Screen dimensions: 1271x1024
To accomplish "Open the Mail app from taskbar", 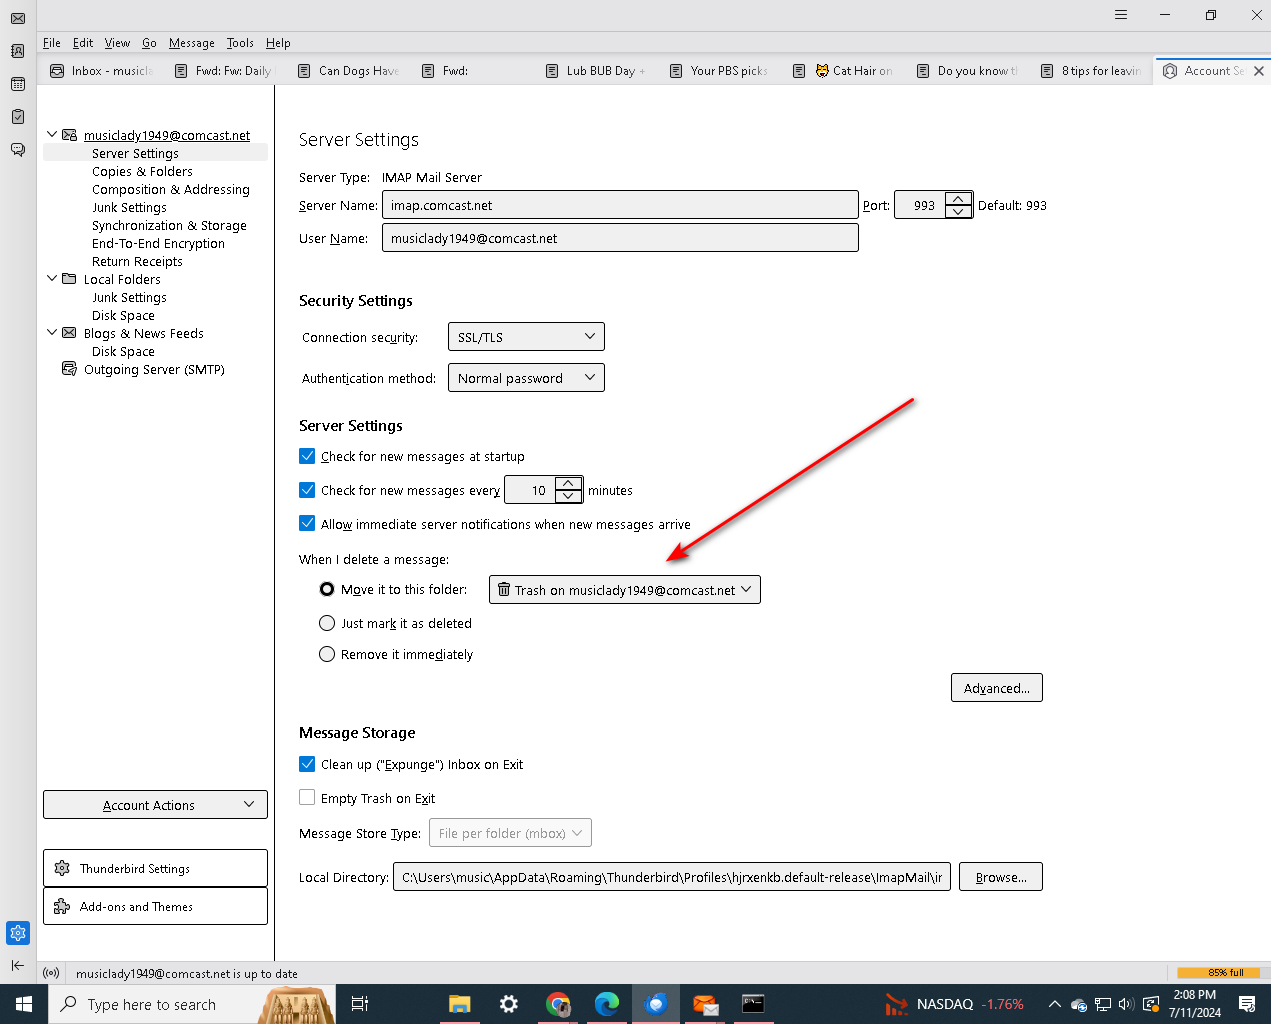I will pos(705,1004).
